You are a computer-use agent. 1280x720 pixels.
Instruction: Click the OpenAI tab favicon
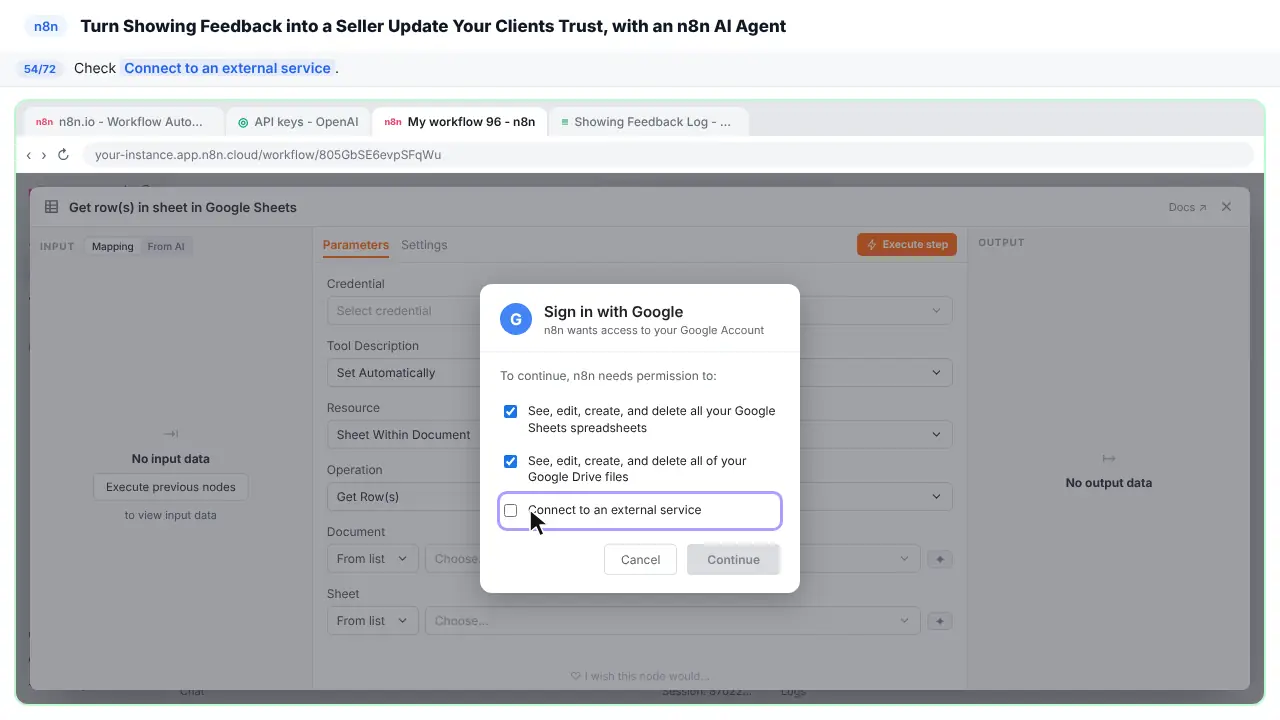click(x=243, y=122)
